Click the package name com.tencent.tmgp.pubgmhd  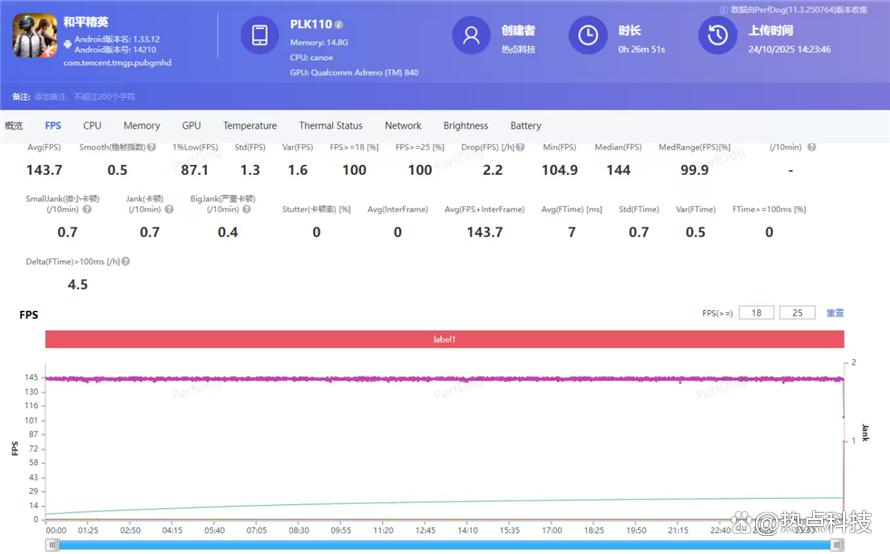coord(117,62)
